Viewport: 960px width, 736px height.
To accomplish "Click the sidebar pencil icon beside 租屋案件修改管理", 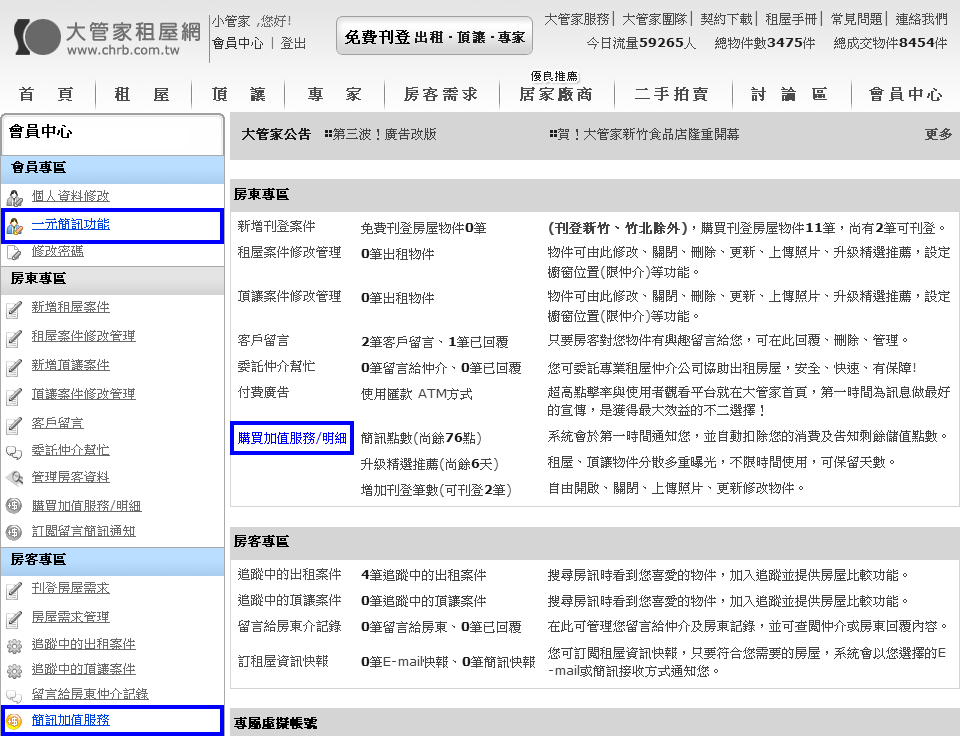I will pyautogui.click(x=15, y=337).
